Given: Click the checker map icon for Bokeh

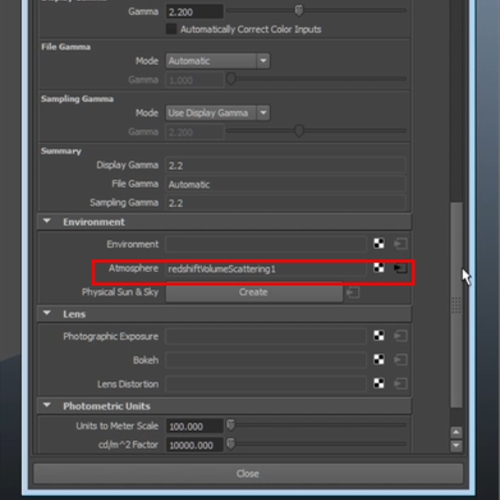Looking at the screenshot, I should coord(379,360).
